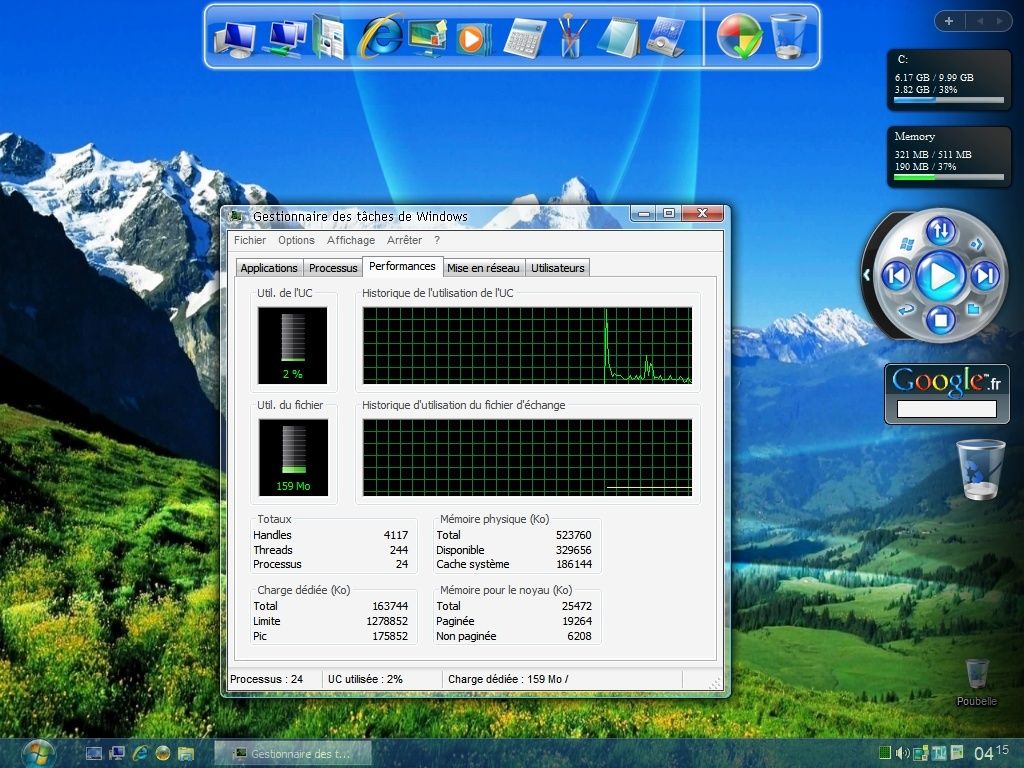This screenshot has width=1024, height=768.
Task: Open the Control Panel icon in the dock
Action: (665, 38)
